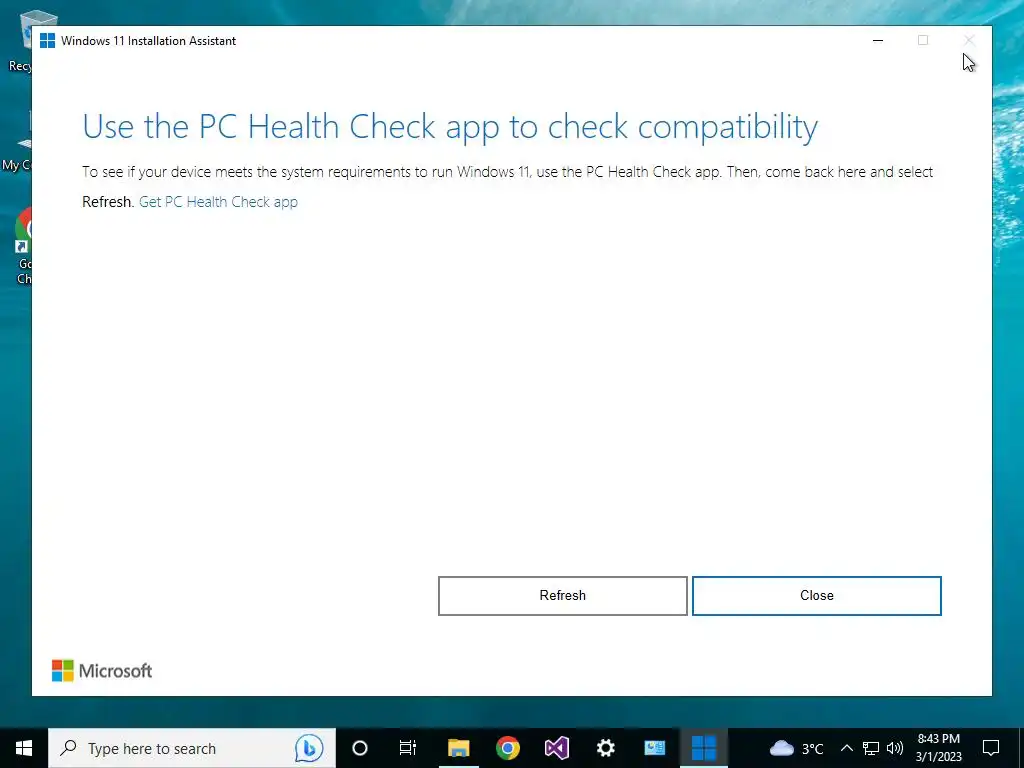Open Cortana from the taskbar

(x=360, y=748)
